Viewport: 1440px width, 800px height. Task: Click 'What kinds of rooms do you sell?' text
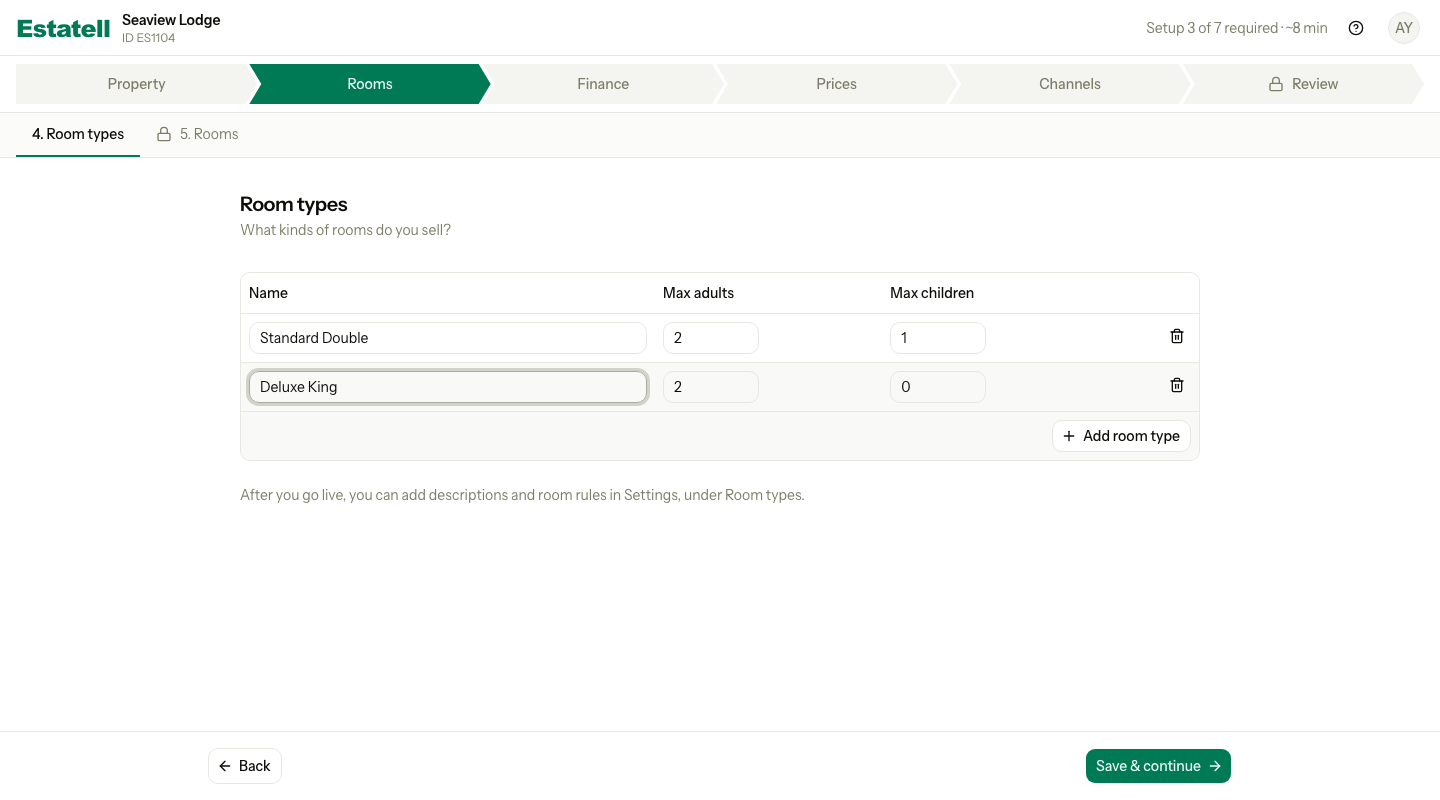pyautogui.click(x=346, y=230)
